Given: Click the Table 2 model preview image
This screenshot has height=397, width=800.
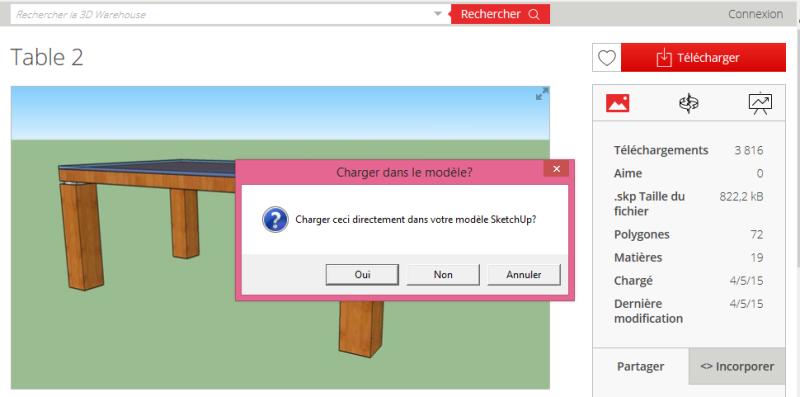Looking at the screenshot, I should (280, 237).
